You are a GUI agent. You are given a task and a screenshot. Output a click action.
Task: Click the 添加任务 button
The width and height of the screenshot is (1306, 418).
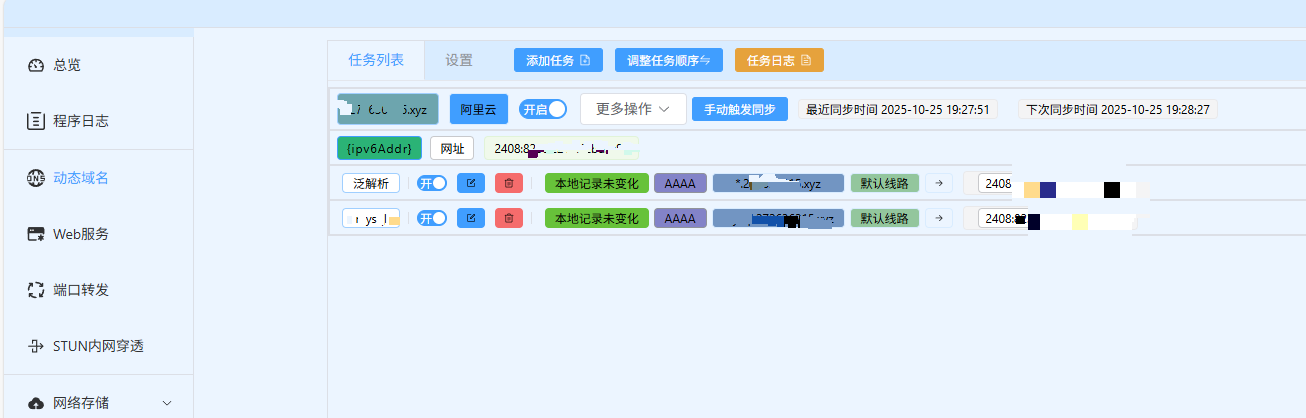[x=558, y=60]
